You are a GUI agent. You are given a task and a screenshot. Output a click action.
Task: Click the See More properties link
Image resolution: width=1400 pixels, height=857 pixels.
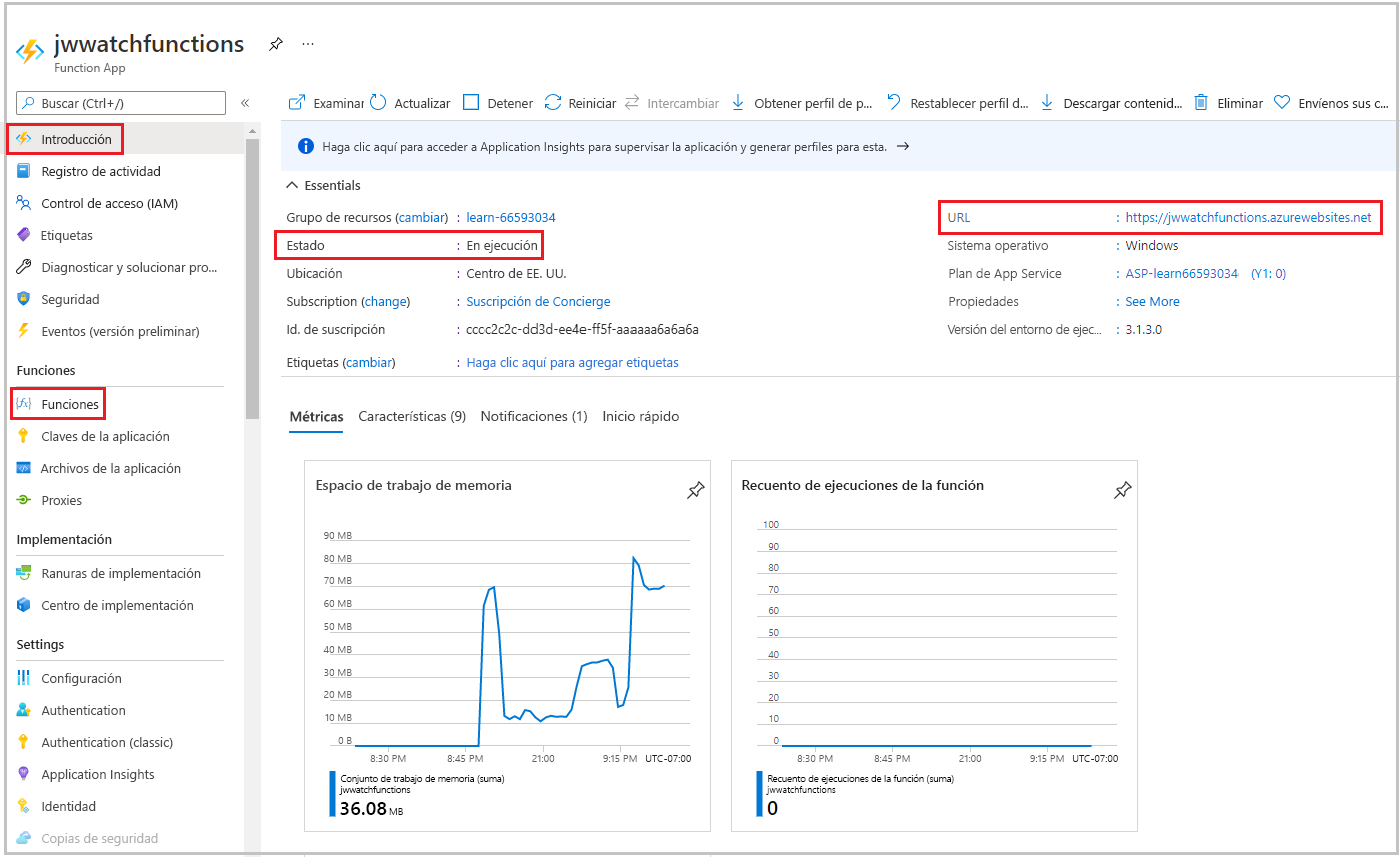pos(1152,302)
